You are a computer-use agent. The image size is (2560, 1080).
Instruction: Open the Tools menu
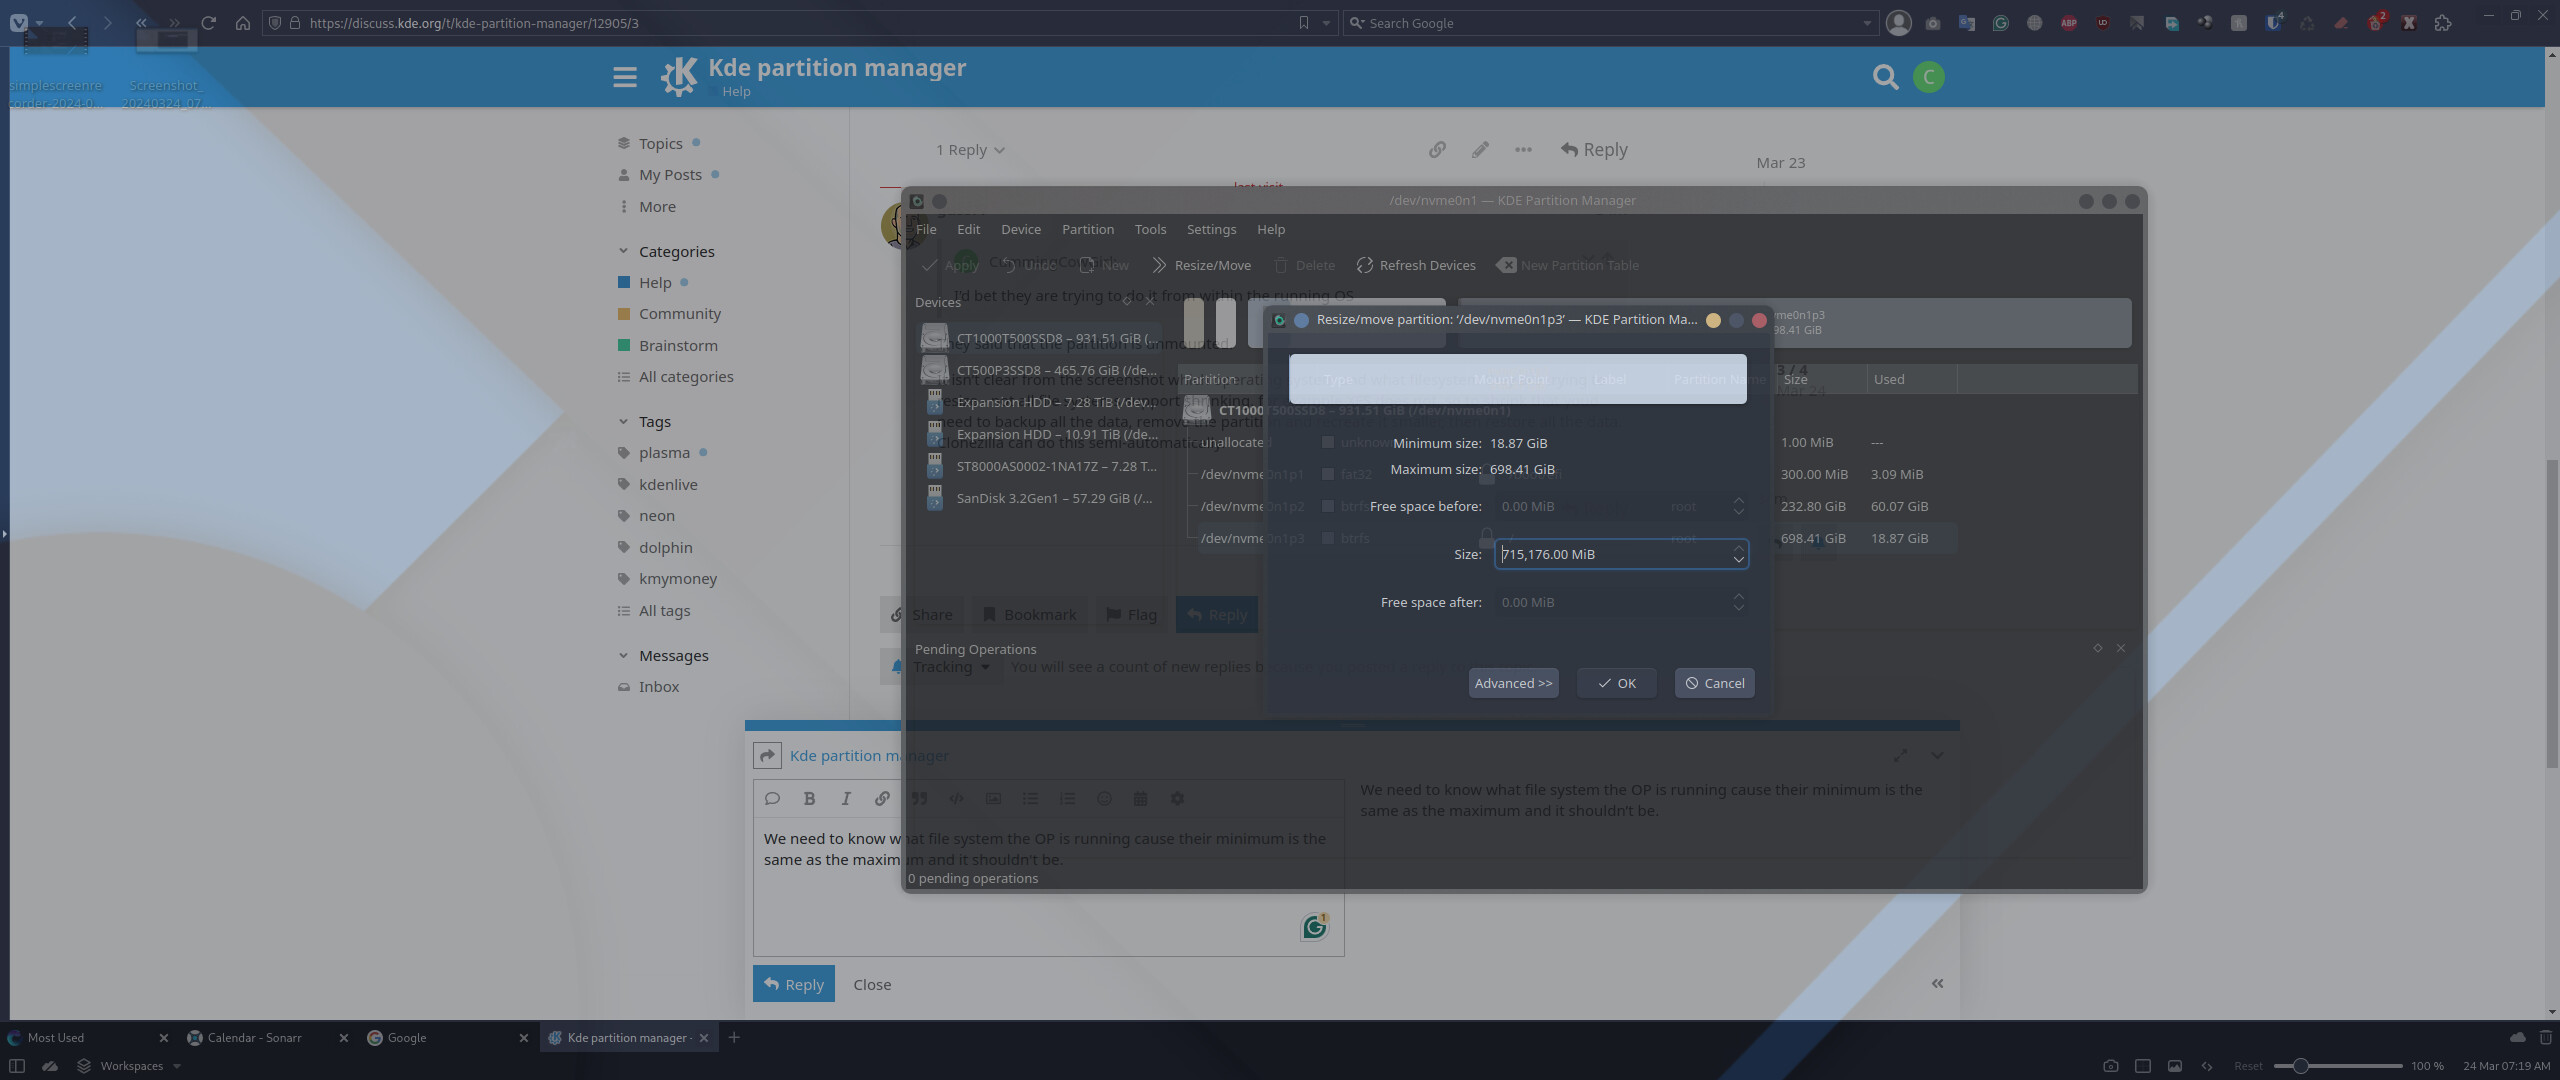(1150, 229)
